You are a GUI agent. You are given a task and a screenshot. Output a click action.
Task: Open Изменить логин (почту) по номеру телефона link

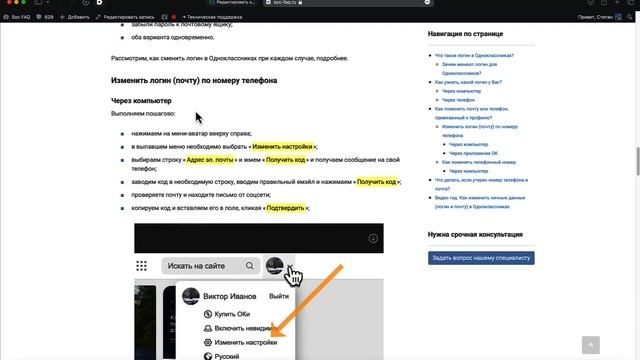(480, 131)
